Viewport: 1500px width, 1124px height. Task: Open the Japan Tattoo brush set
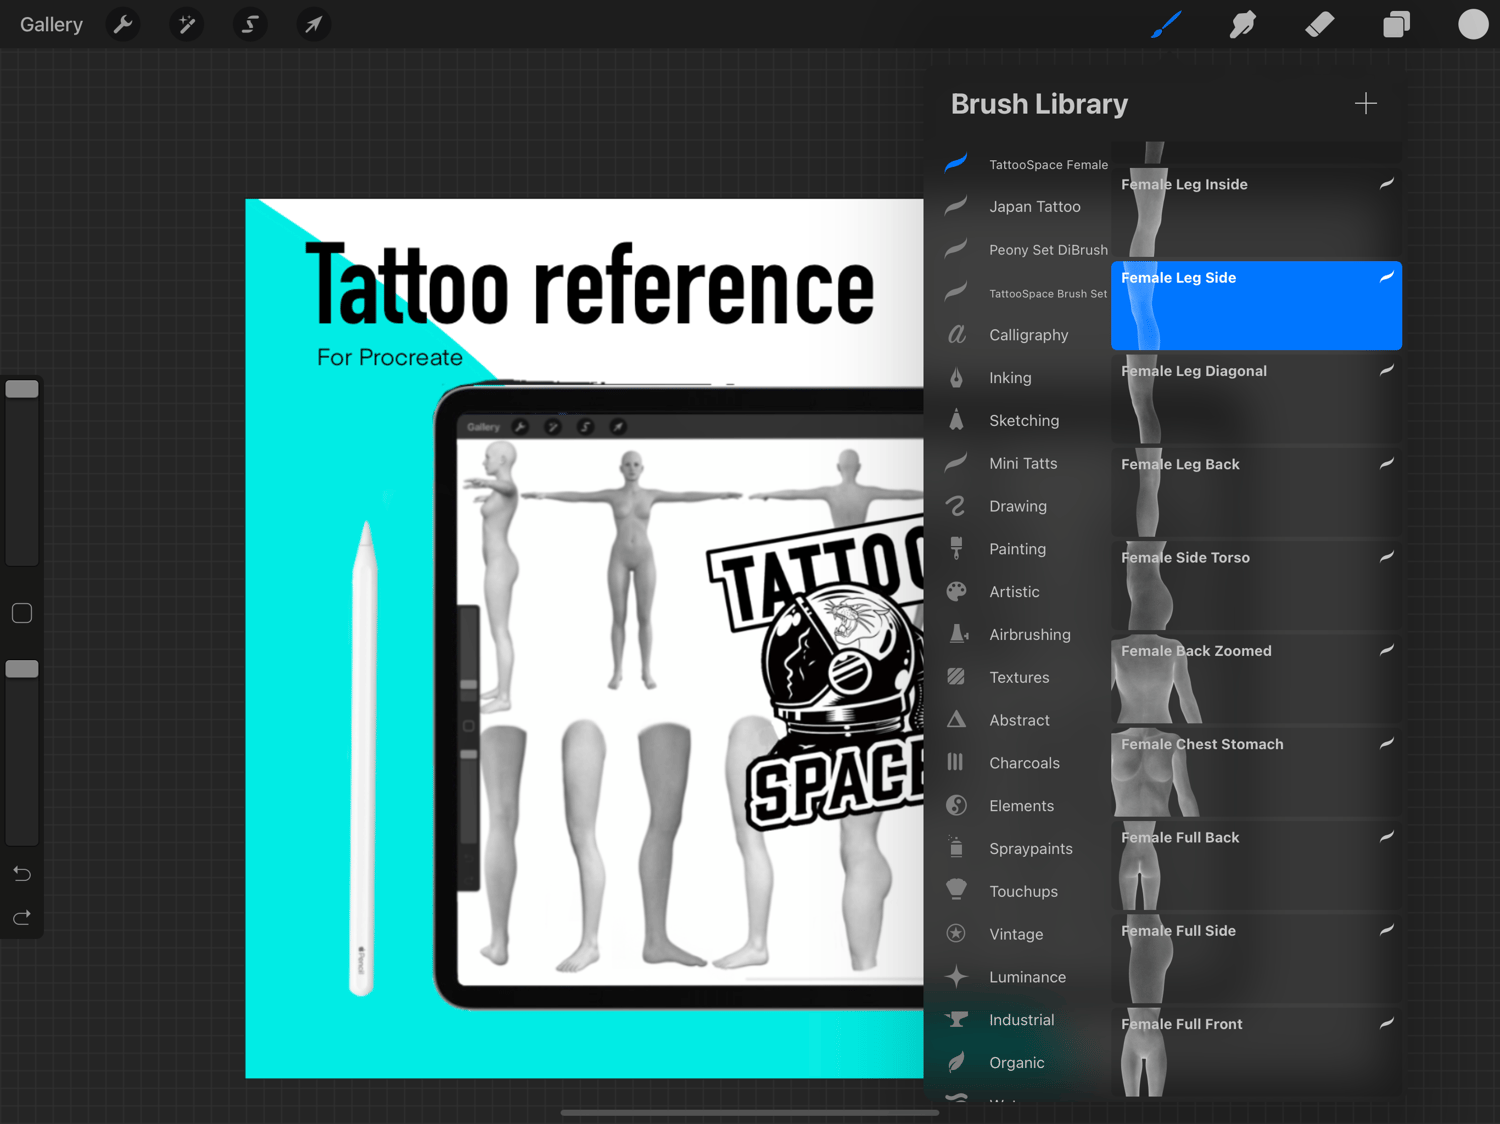[1026, 207]
